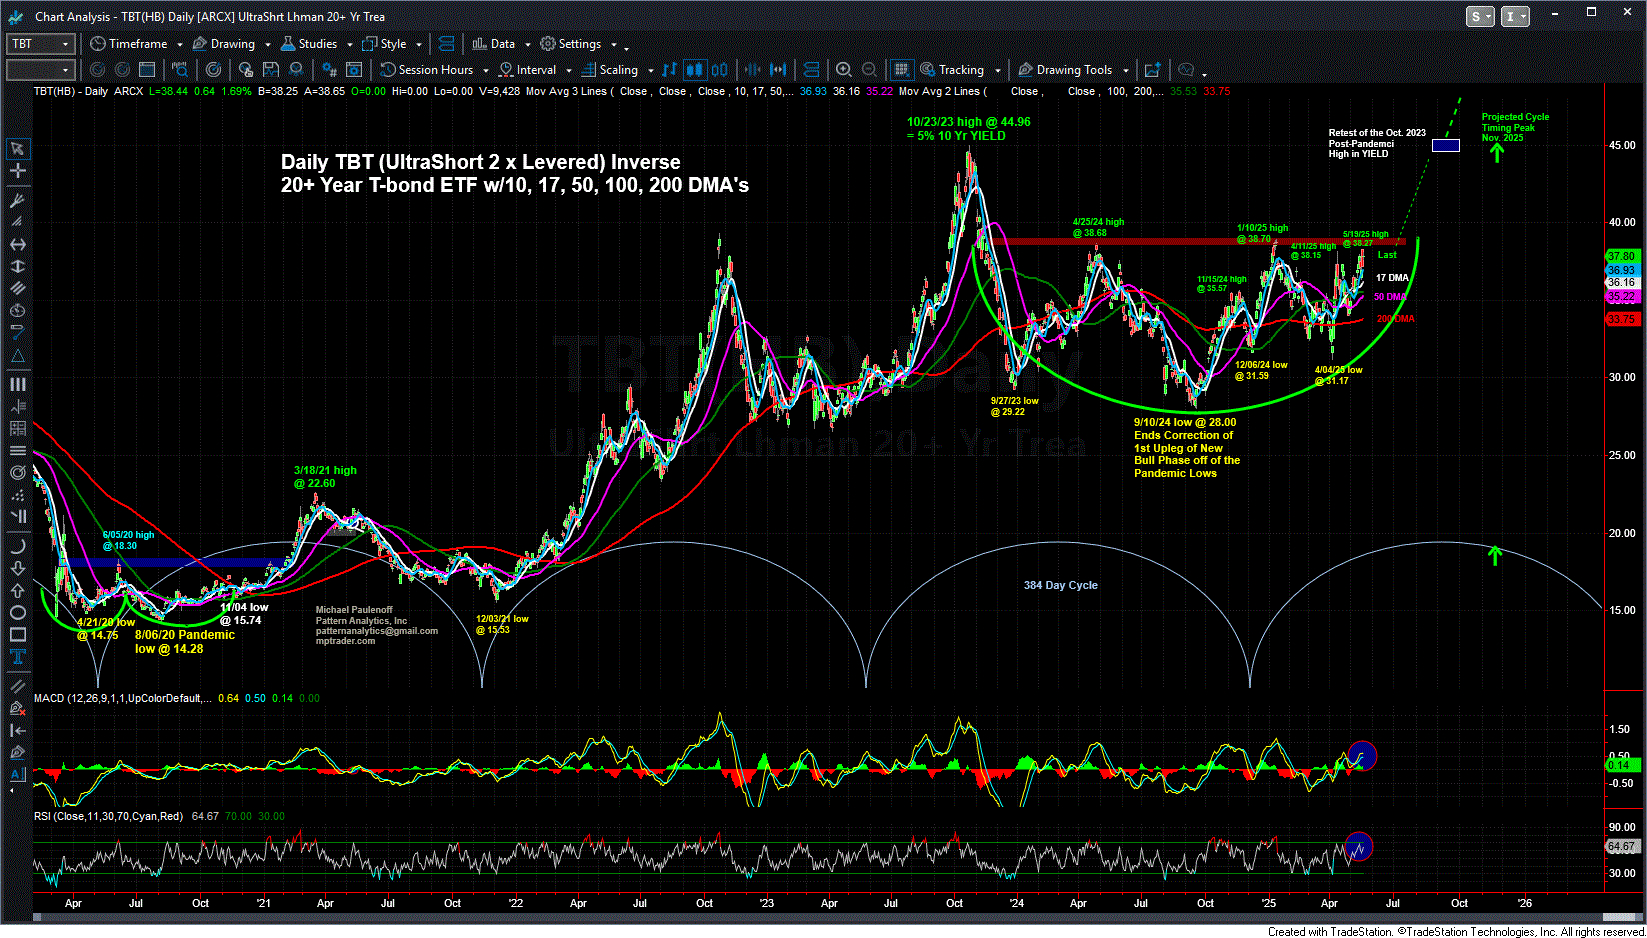Pick the arc drawing tool

17,547
